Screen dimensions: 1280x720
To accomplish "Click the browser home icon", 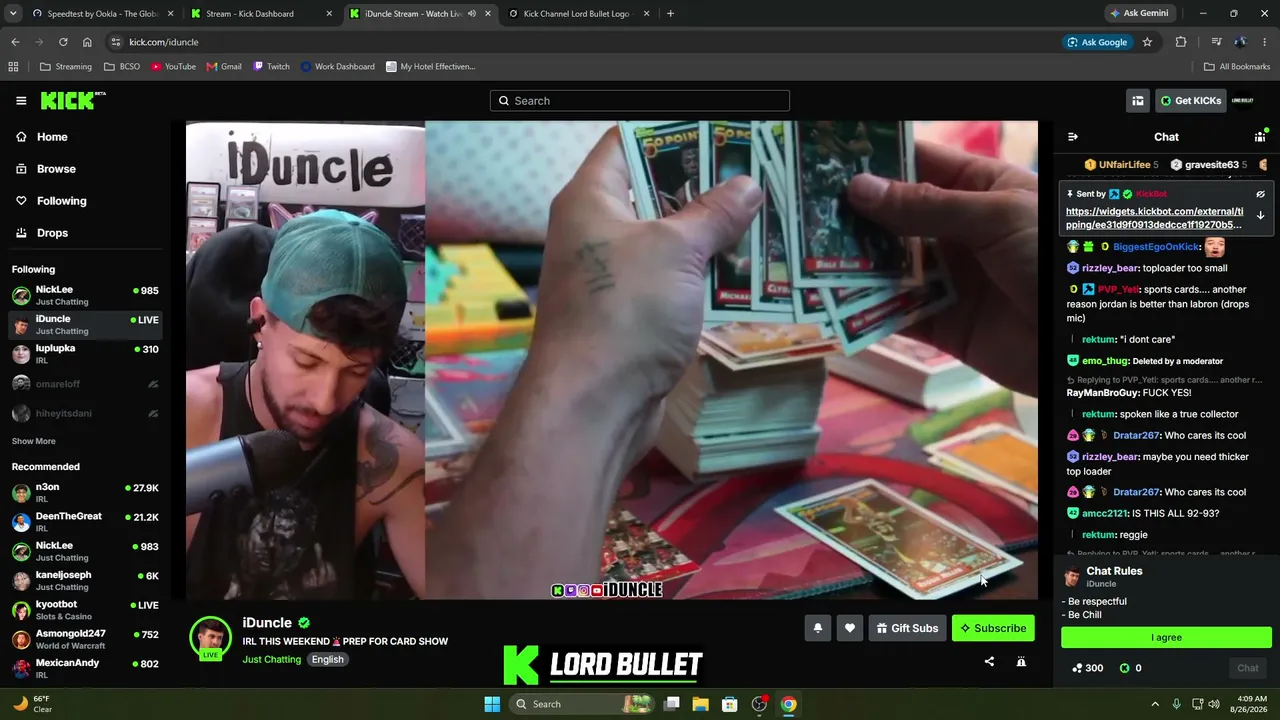I will tap(87, 42).
